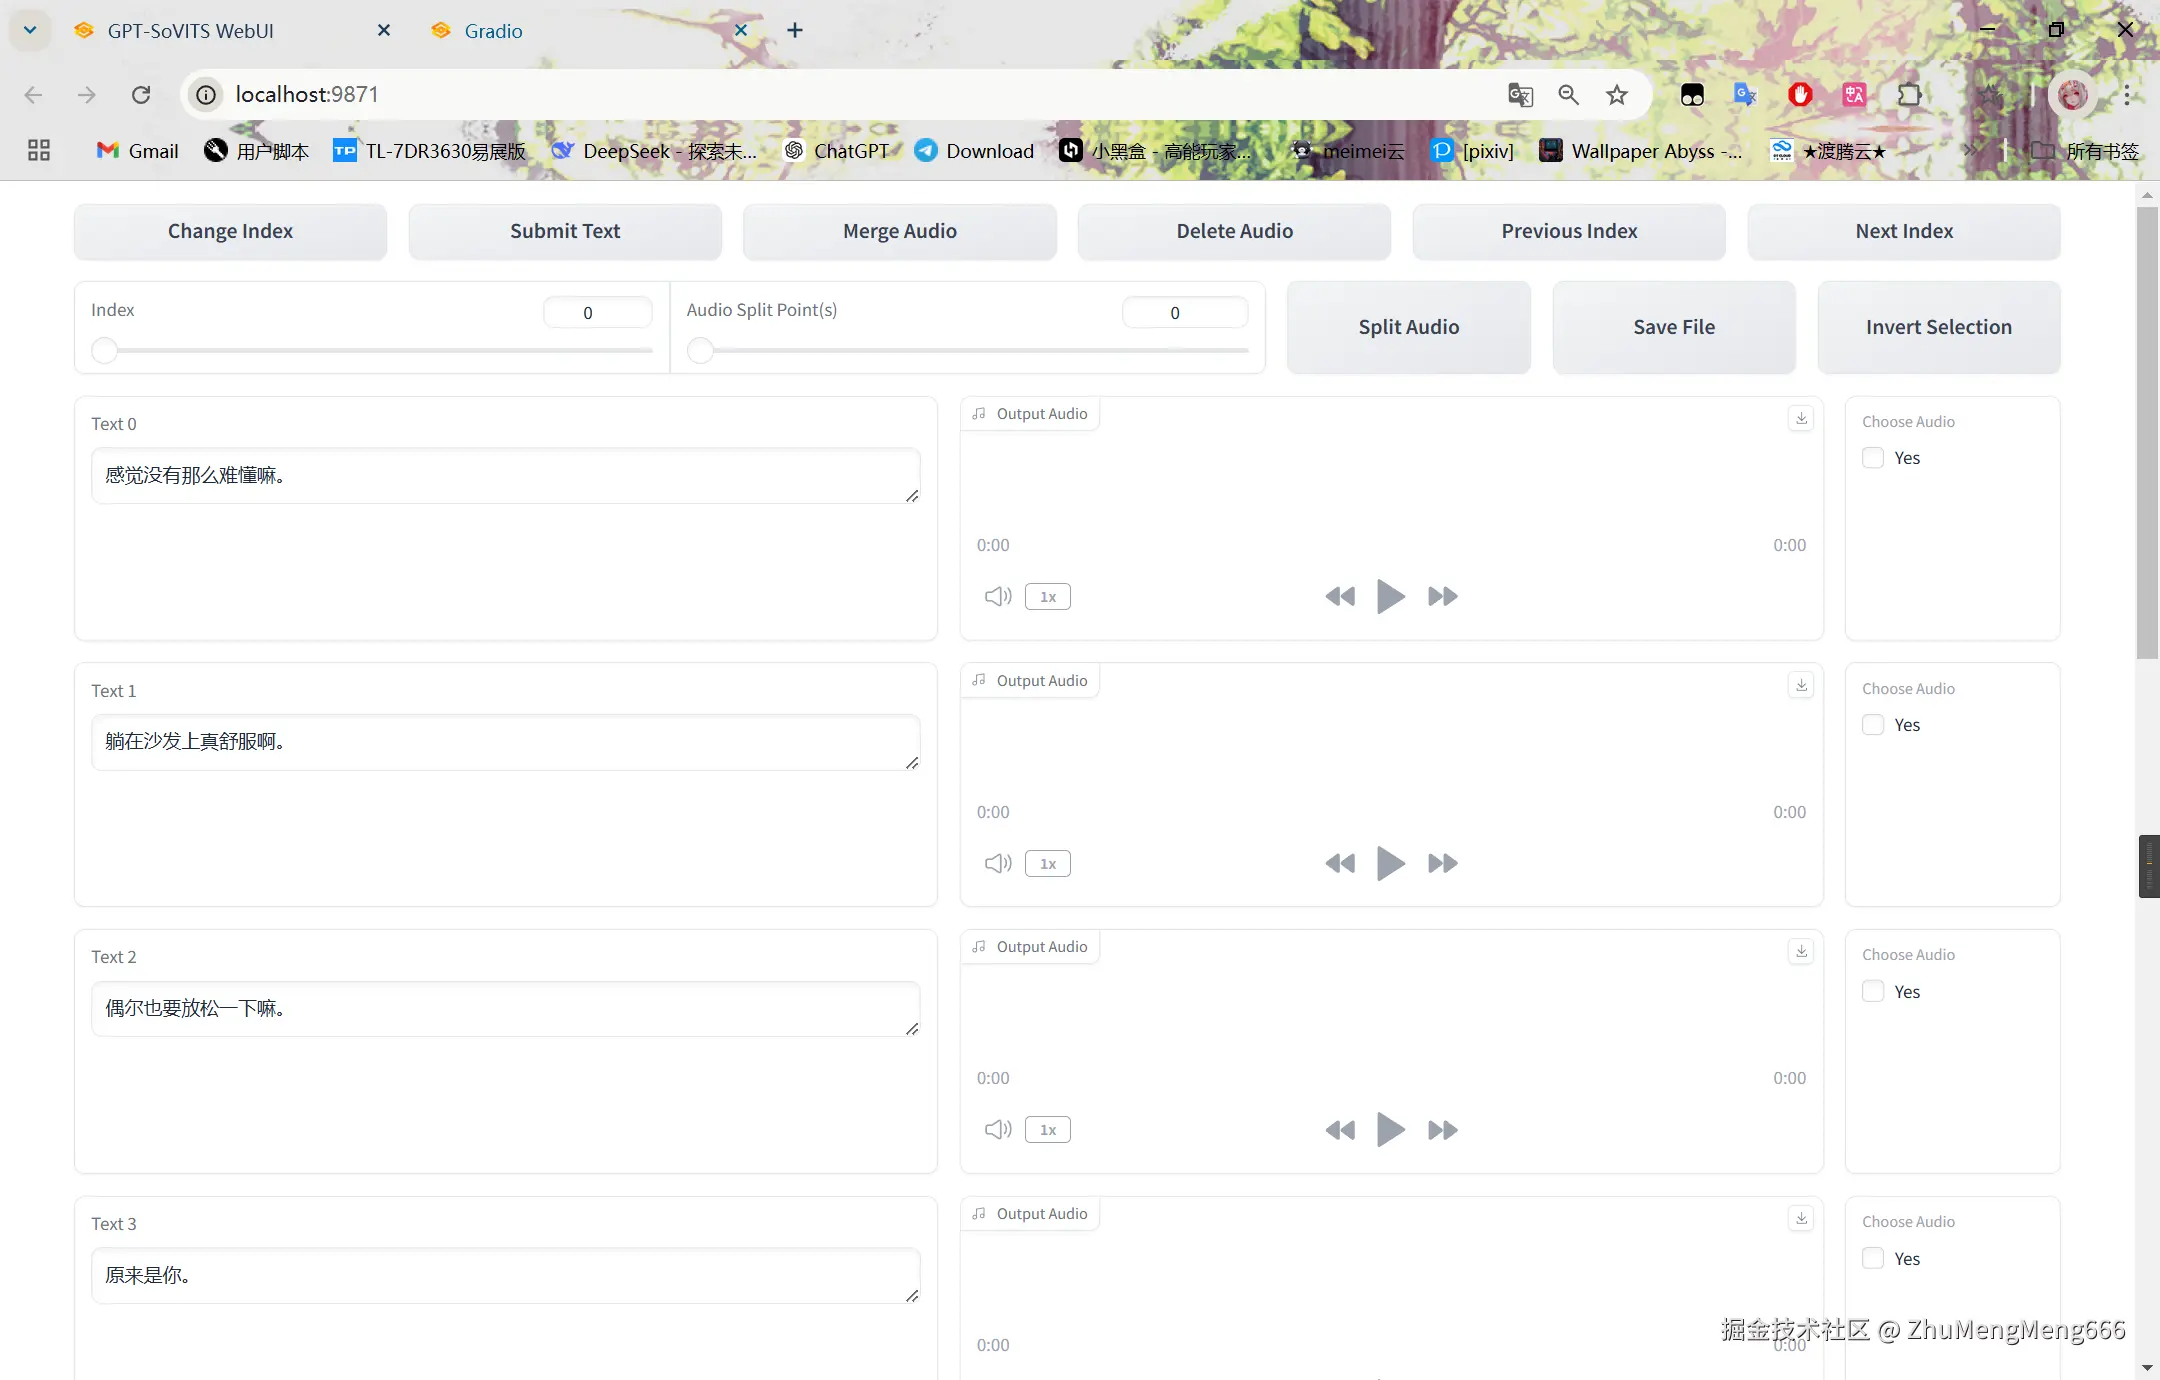Click the Merge Audio button

point(899,231)
